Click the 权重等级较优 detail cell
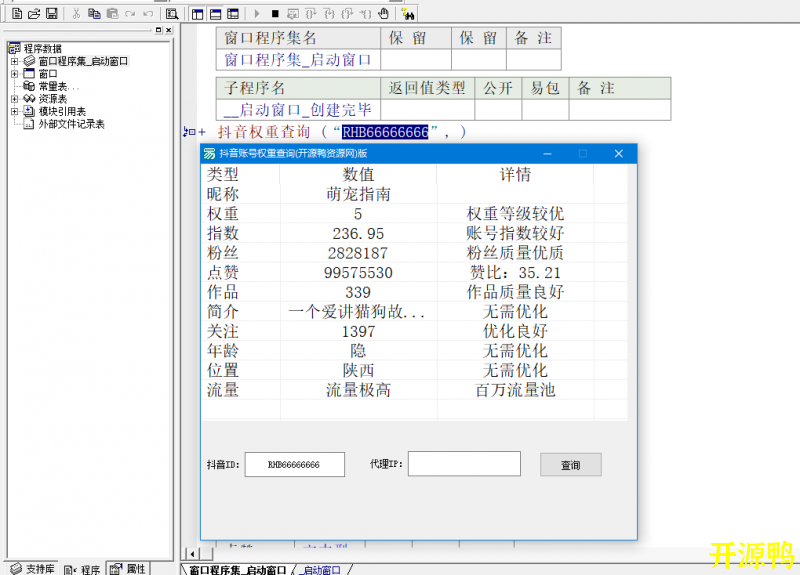The width and height of the screenshot is (800, 575). pos(515,214)
